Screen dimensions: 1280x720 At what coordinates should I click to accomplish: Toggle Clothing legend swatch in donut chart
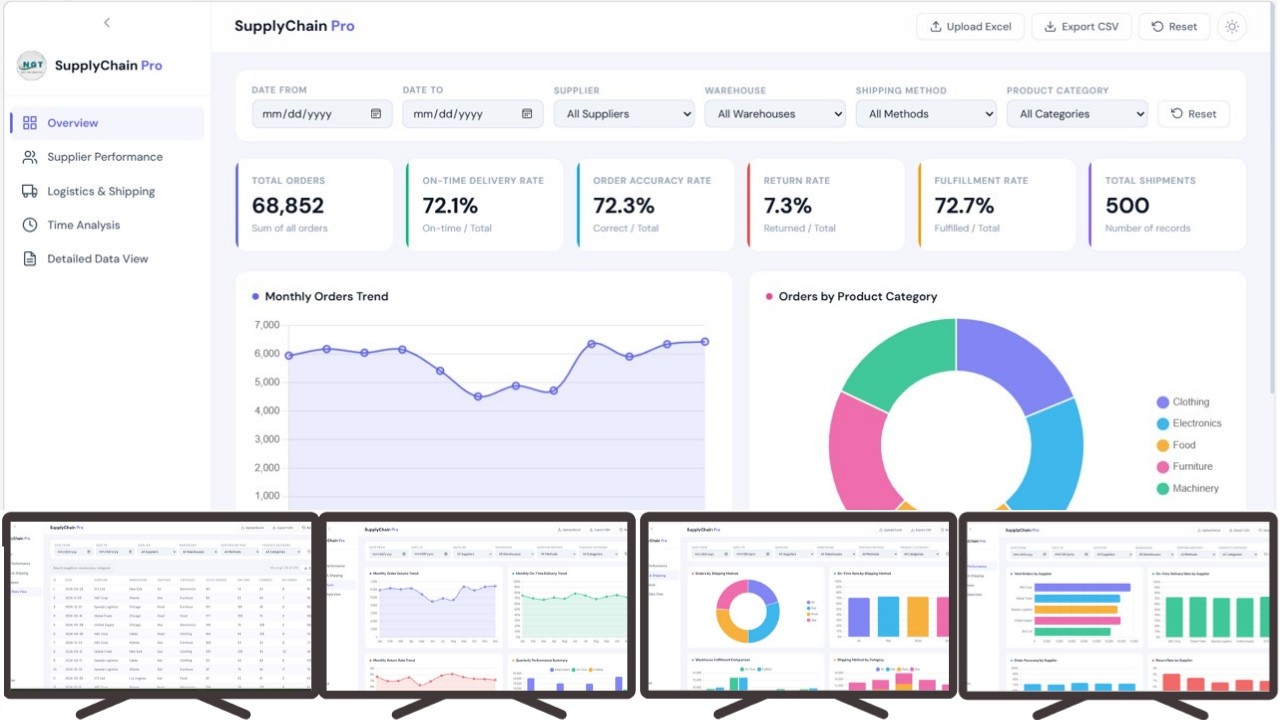[1163, 402]
